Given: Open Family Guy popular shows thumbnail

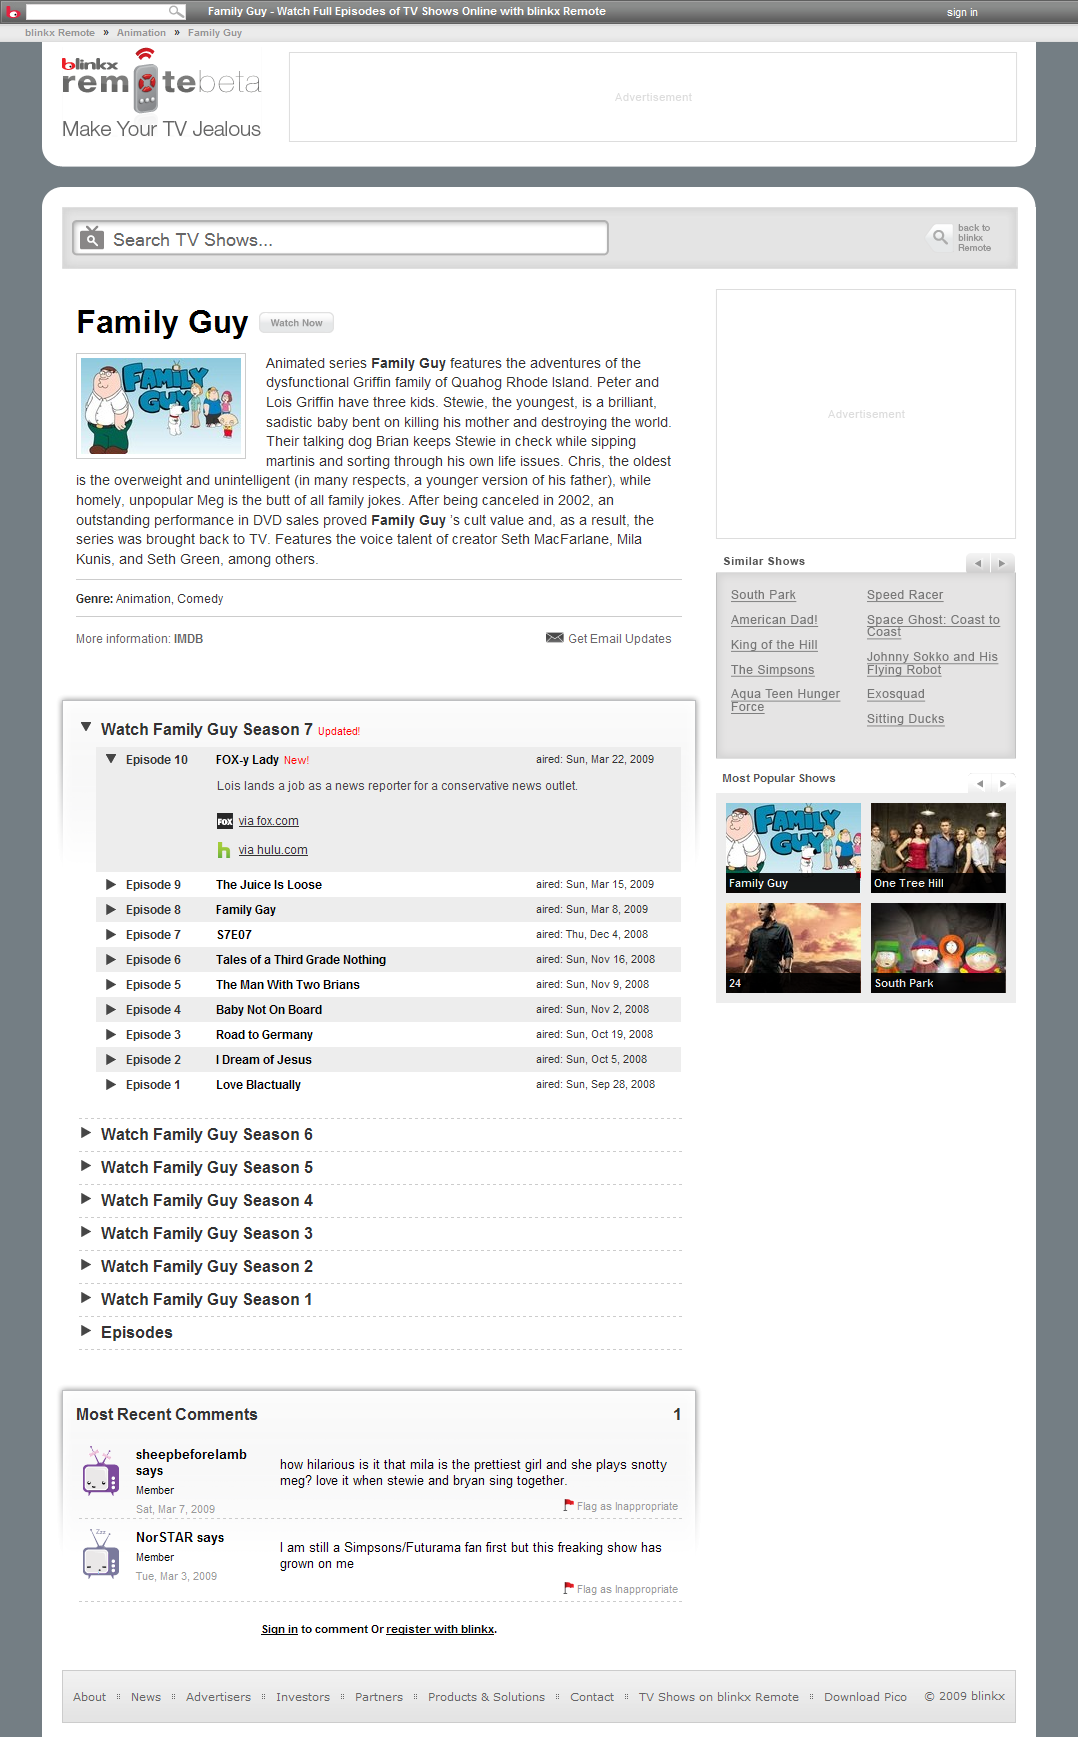Looking at the screenshot, I should 793,848.
